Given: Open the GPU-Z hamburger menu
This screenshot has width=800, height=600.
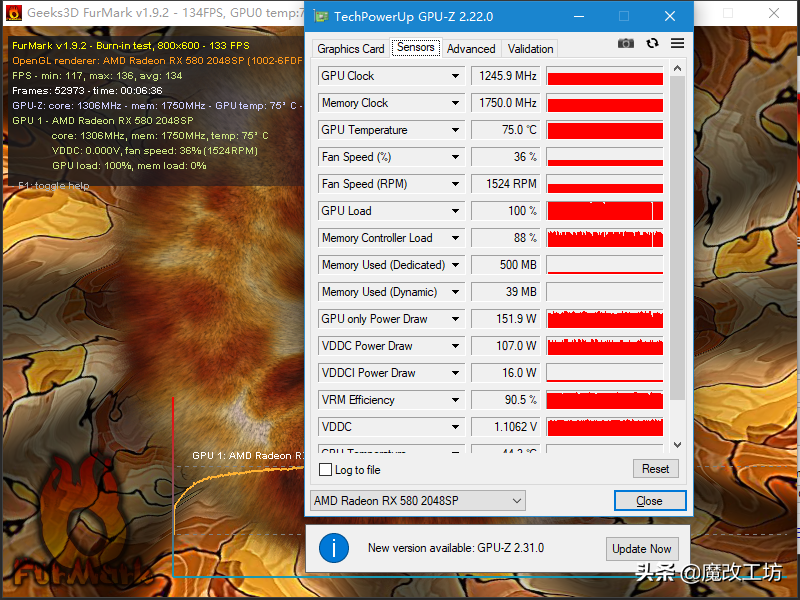Looking at the screenshot, I should pyautogui.click(x=677, y=43).
